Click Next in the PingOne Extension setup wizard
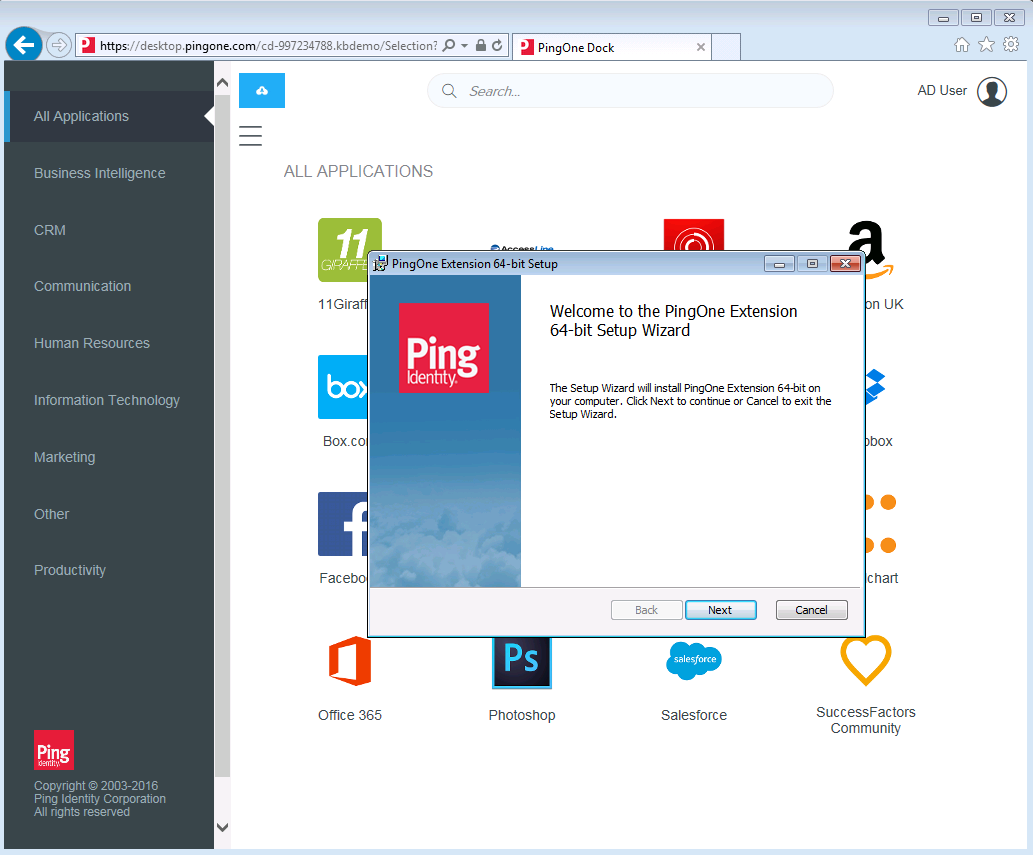This screenshot has height=855, width=1033. [x=720, y=609]
